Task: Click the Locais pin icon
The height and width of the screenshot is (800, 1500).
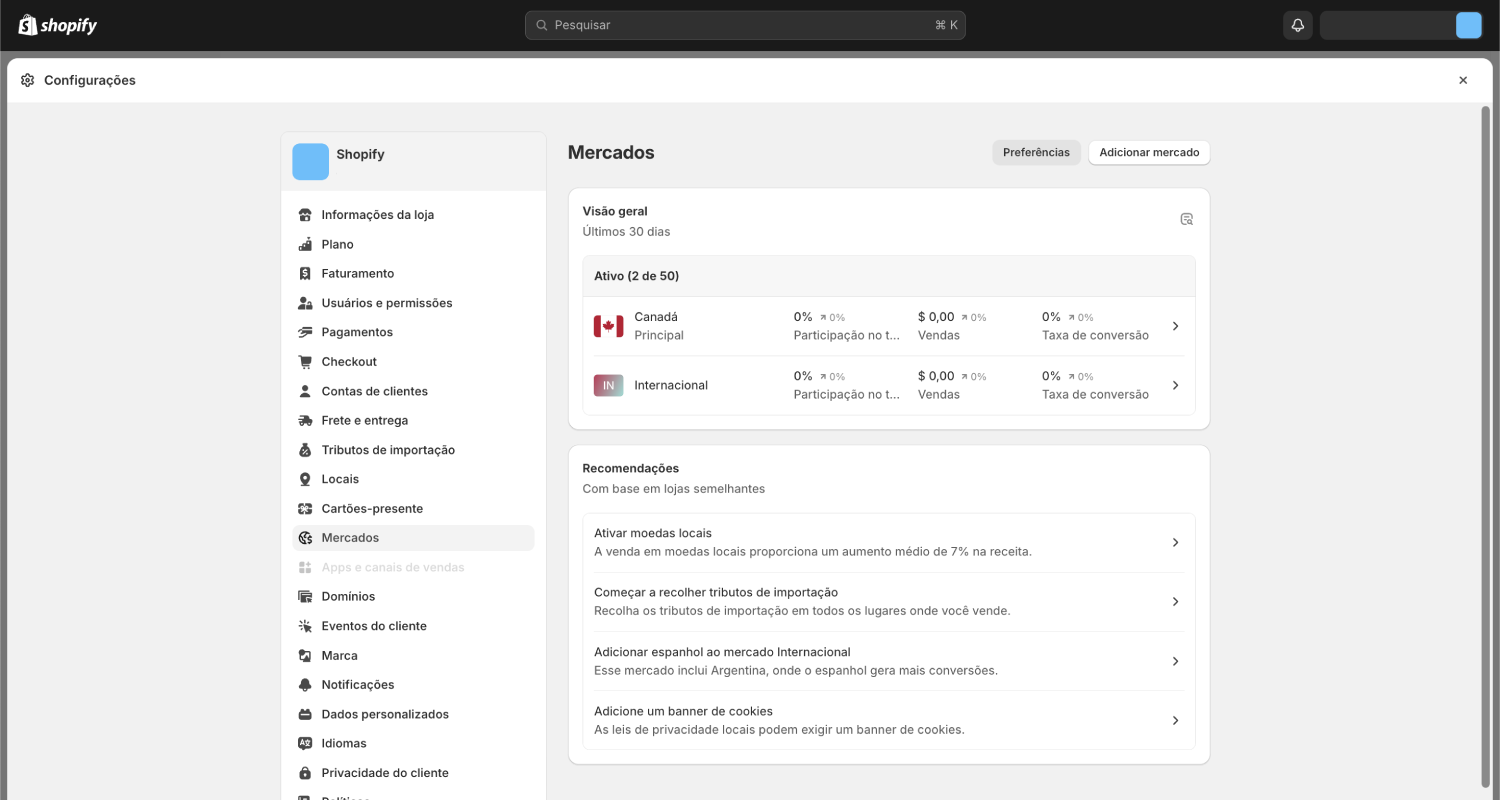Action: pyautogui.click(x=305, y=479)
